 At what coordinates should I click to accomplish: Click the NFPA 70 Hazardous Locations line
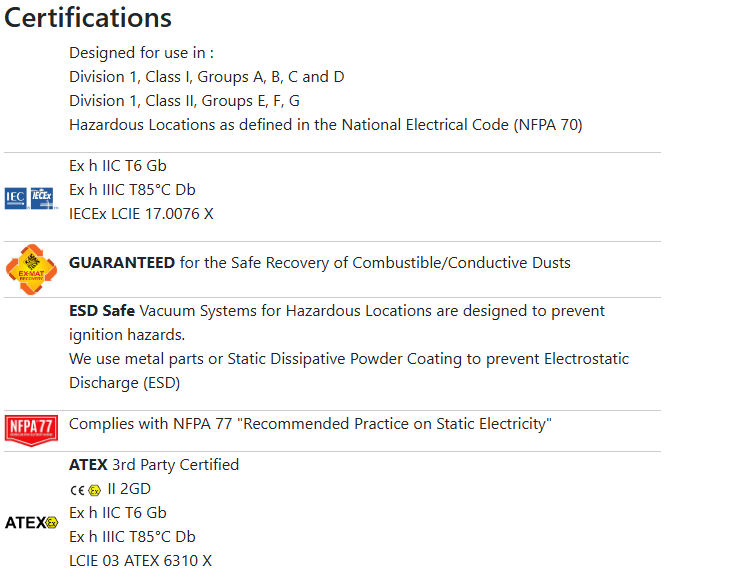326,125
